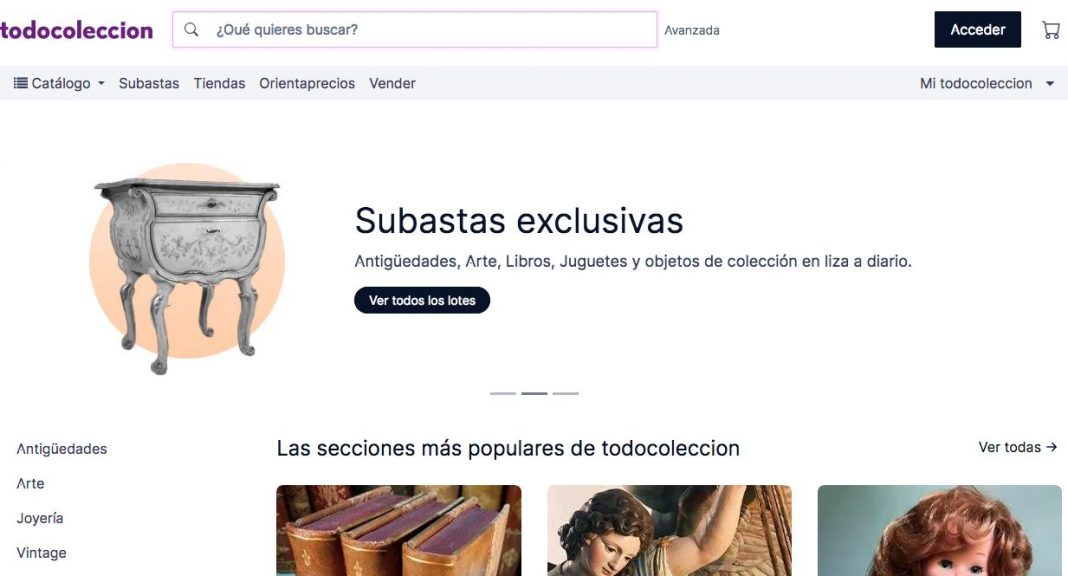Select the Antigüedades category link

coord(62,449)
